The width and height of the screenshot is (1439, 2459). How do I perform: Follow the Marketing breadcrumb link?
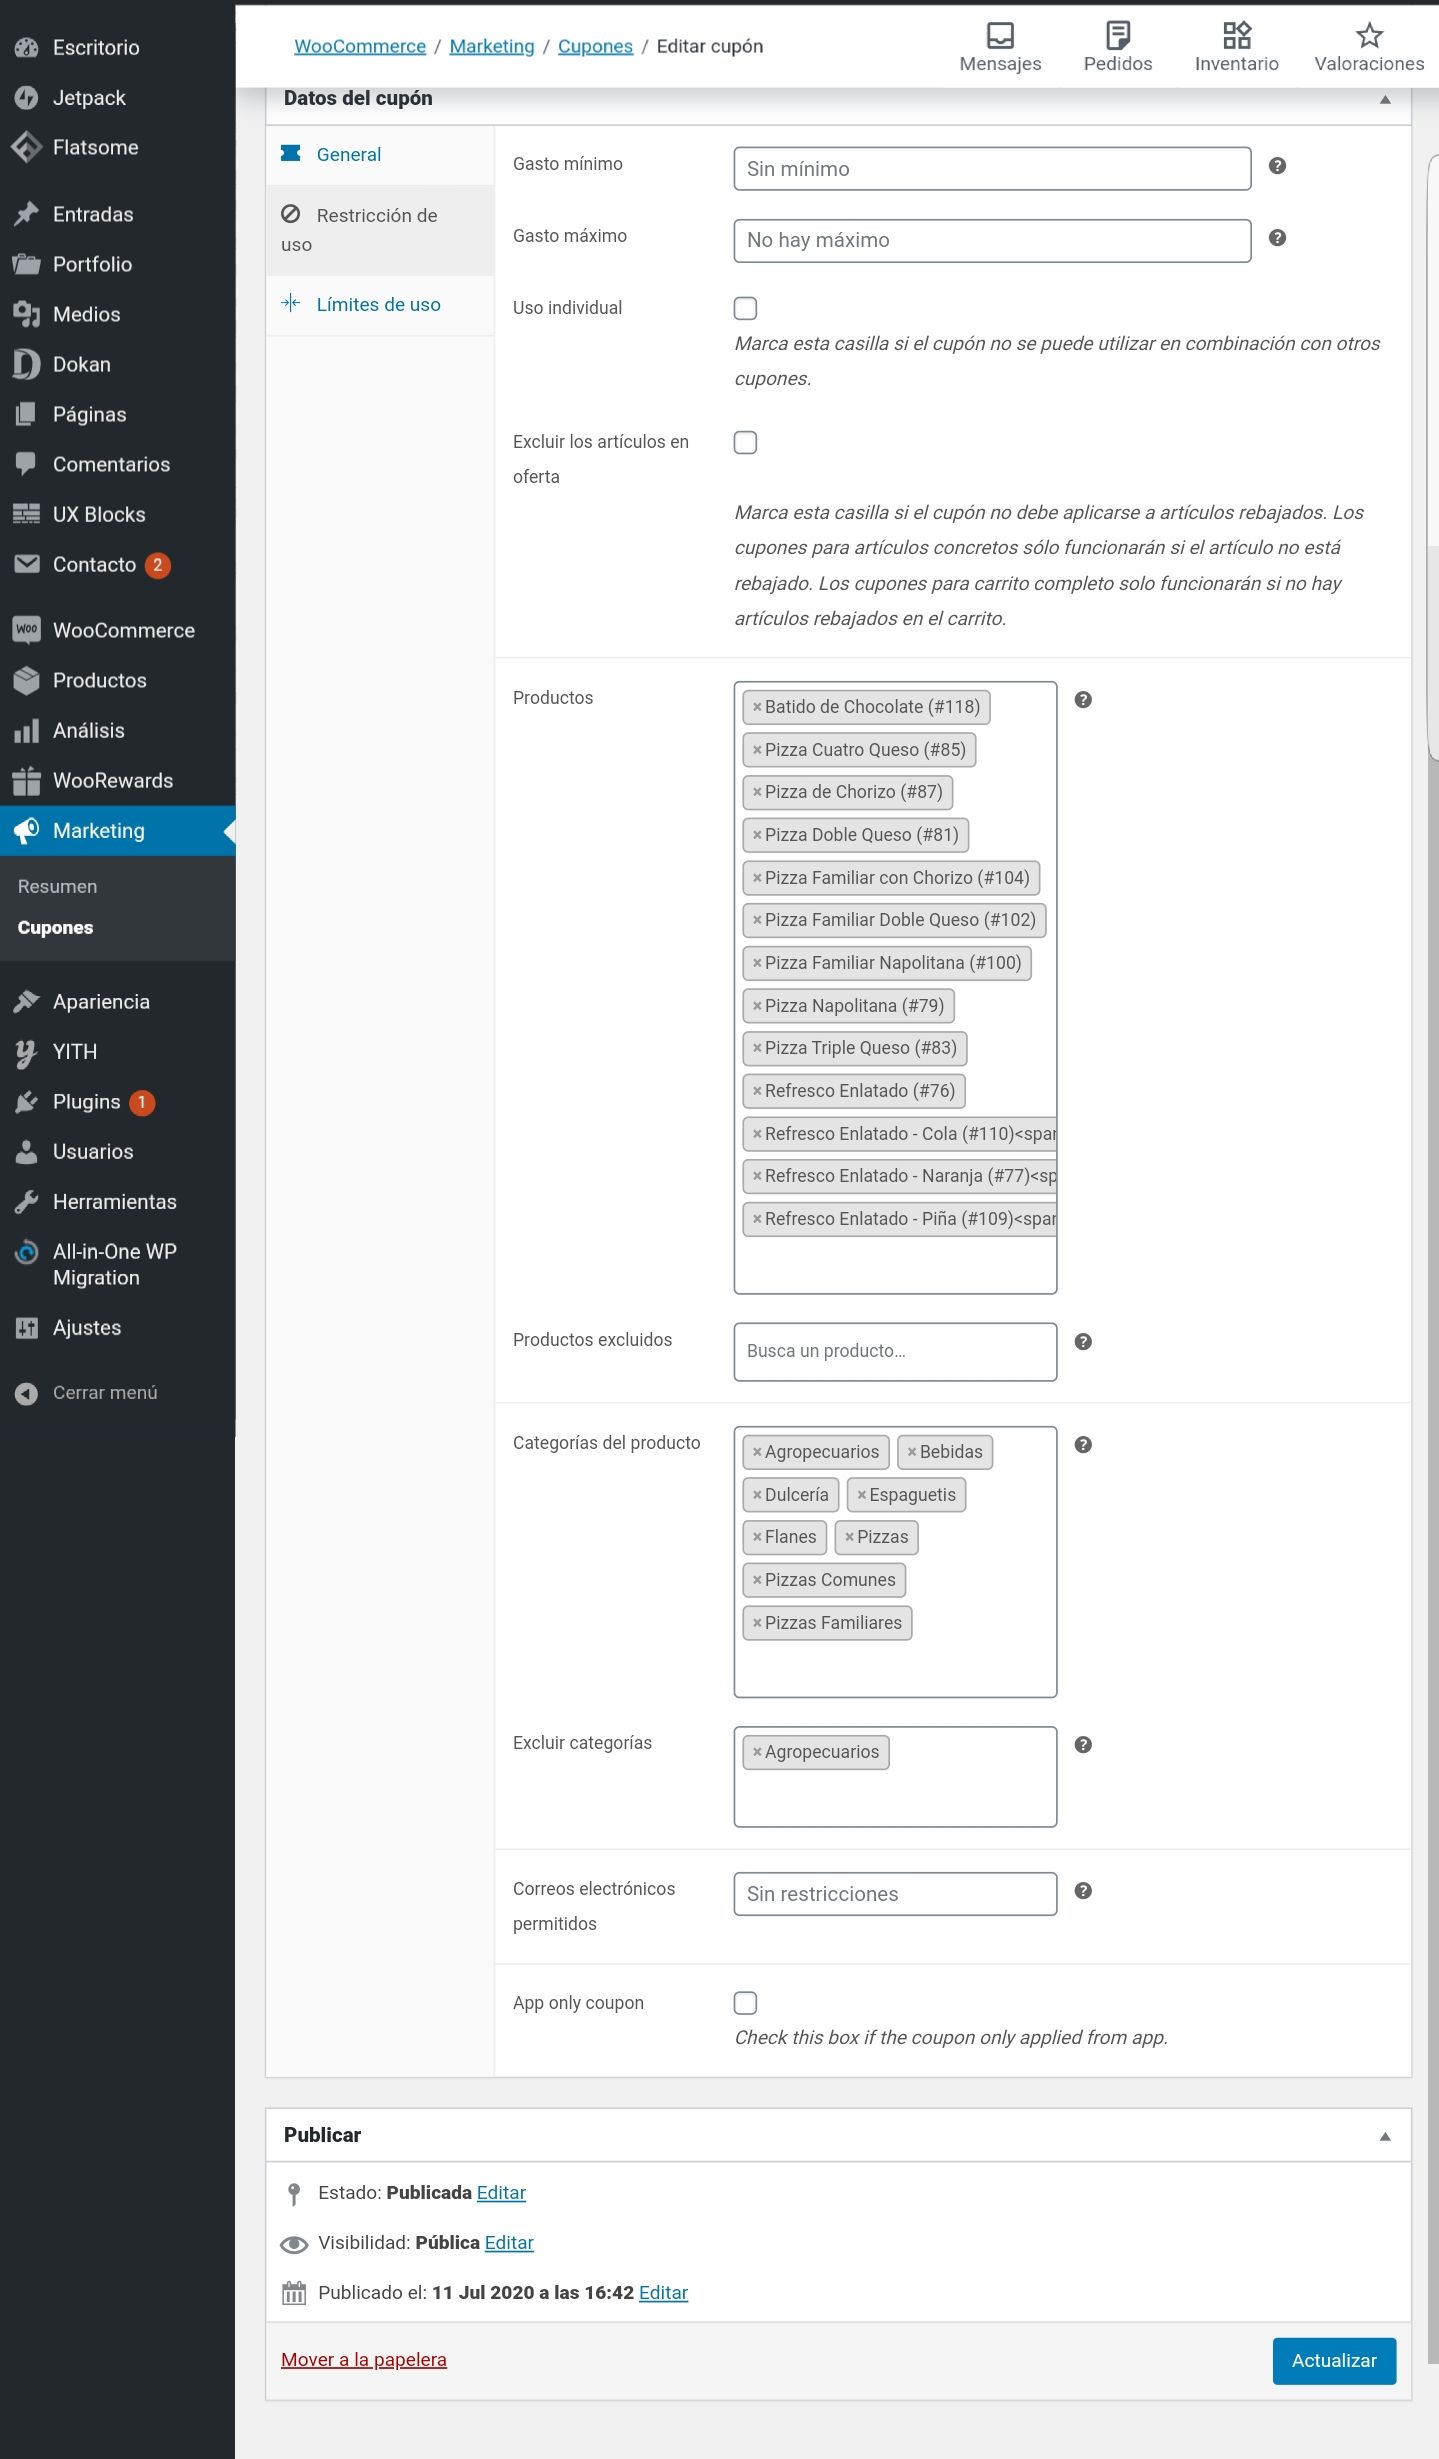click(x=492, y=46)
